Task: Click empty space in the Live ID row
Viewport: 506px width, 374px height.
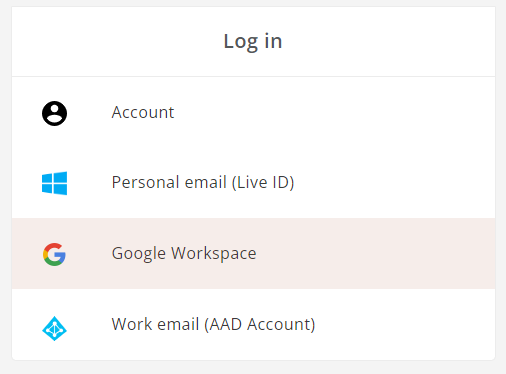Action: [393, 183]
